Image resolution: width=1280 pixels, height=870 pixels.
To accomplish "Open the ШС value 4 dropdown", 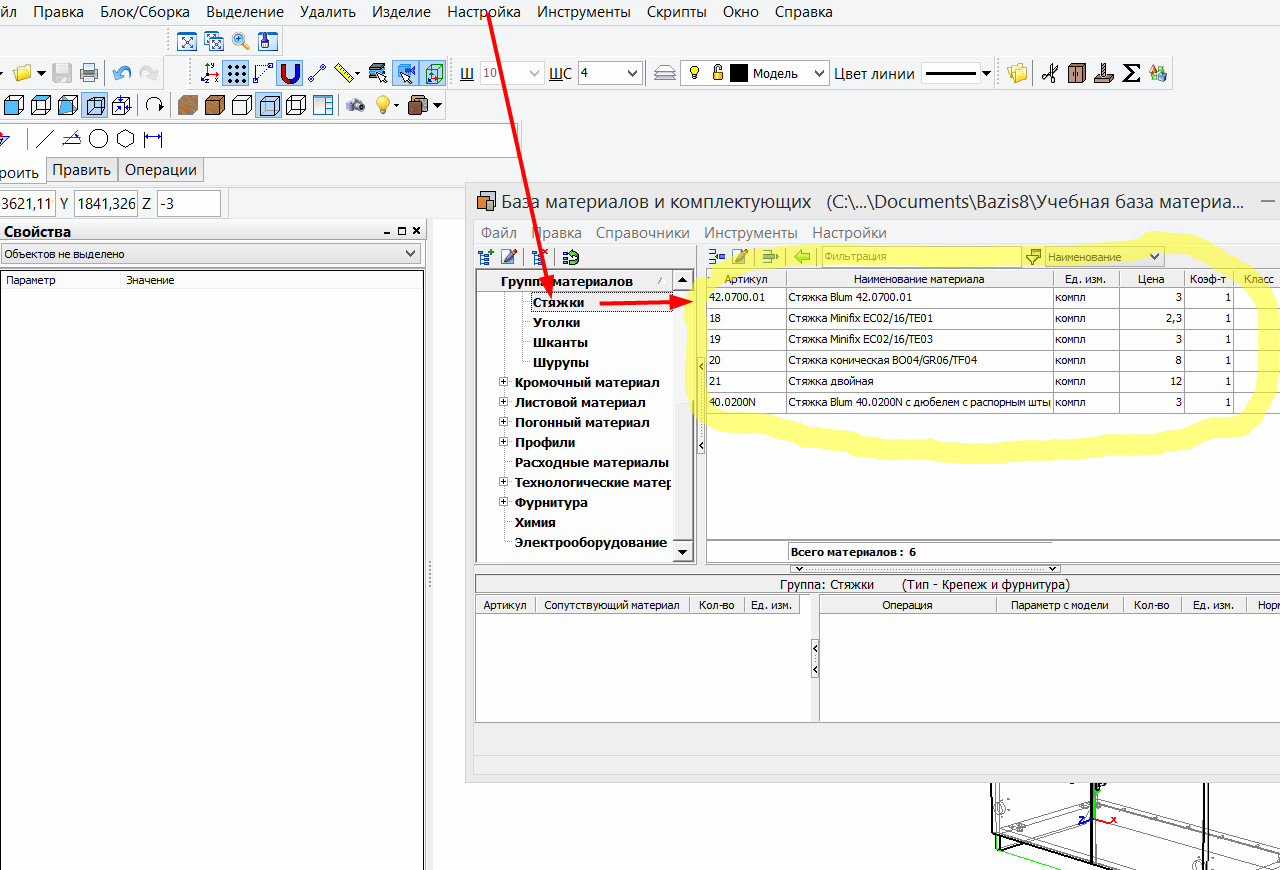I will pos(632,73).
